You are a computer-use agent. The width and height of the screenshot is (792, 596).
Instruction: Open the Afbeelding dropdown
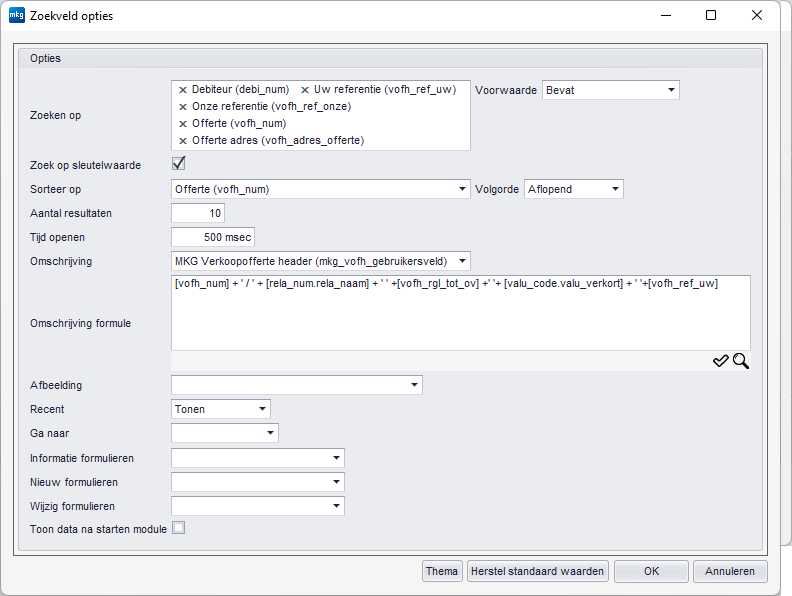[x=297, y=385]
